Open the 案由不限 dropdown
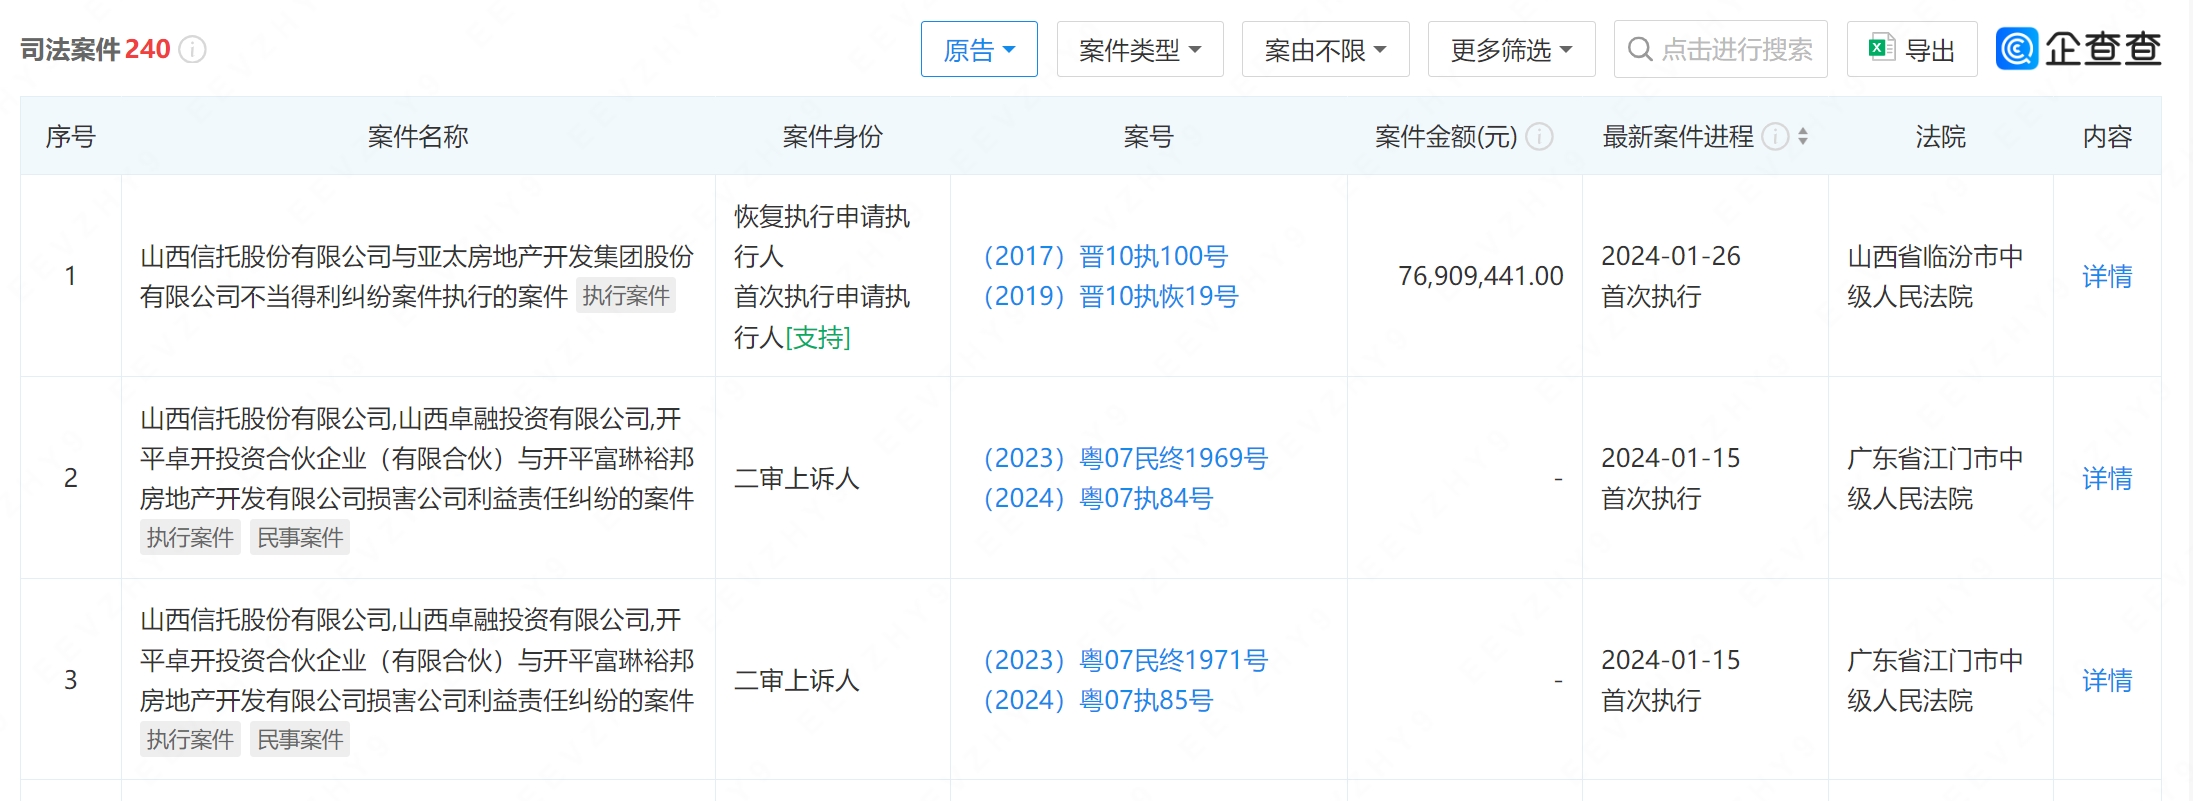 (1325, 49)
